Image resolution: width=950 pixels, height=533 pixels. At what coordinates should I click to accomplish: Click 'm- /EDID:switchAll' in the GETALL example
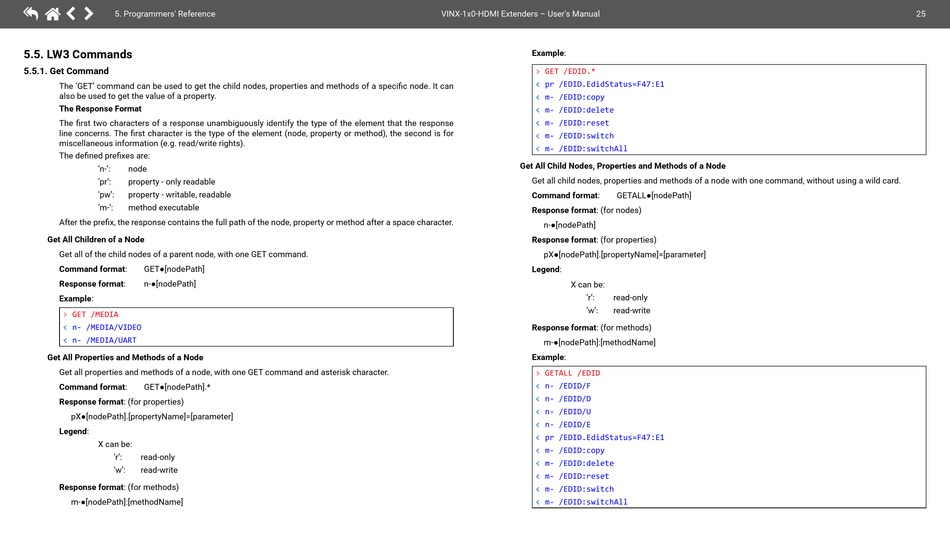click(x=582, y=502)
